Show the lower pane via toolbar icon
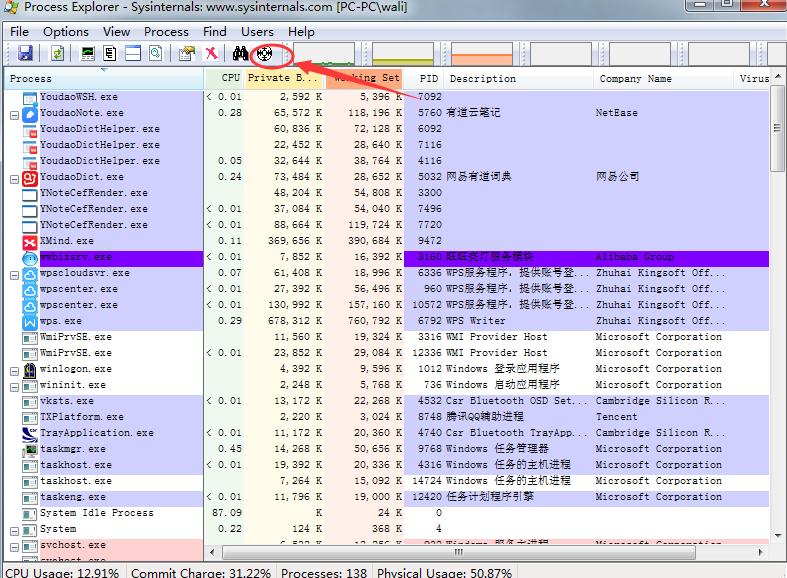Viewport: 787px width, 578px height. pyautogui.click(x=133, y=53)
